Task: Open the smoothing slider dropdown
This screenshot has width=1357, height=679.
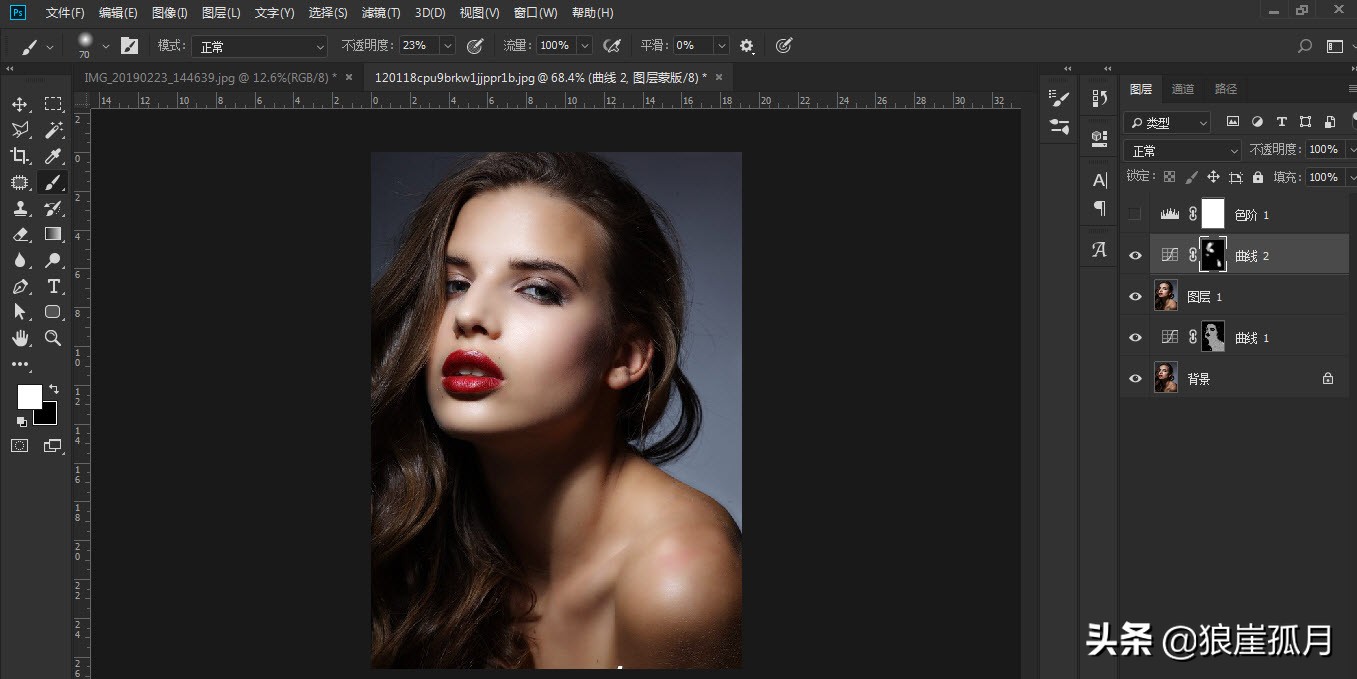Action: tap(721, 46)
